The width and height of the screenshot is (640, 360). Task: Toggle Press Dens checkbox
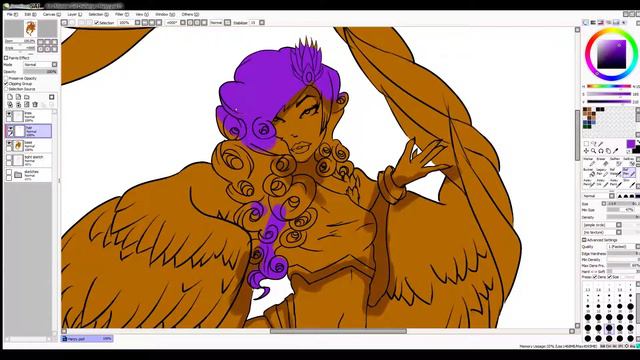pos(595,277)
